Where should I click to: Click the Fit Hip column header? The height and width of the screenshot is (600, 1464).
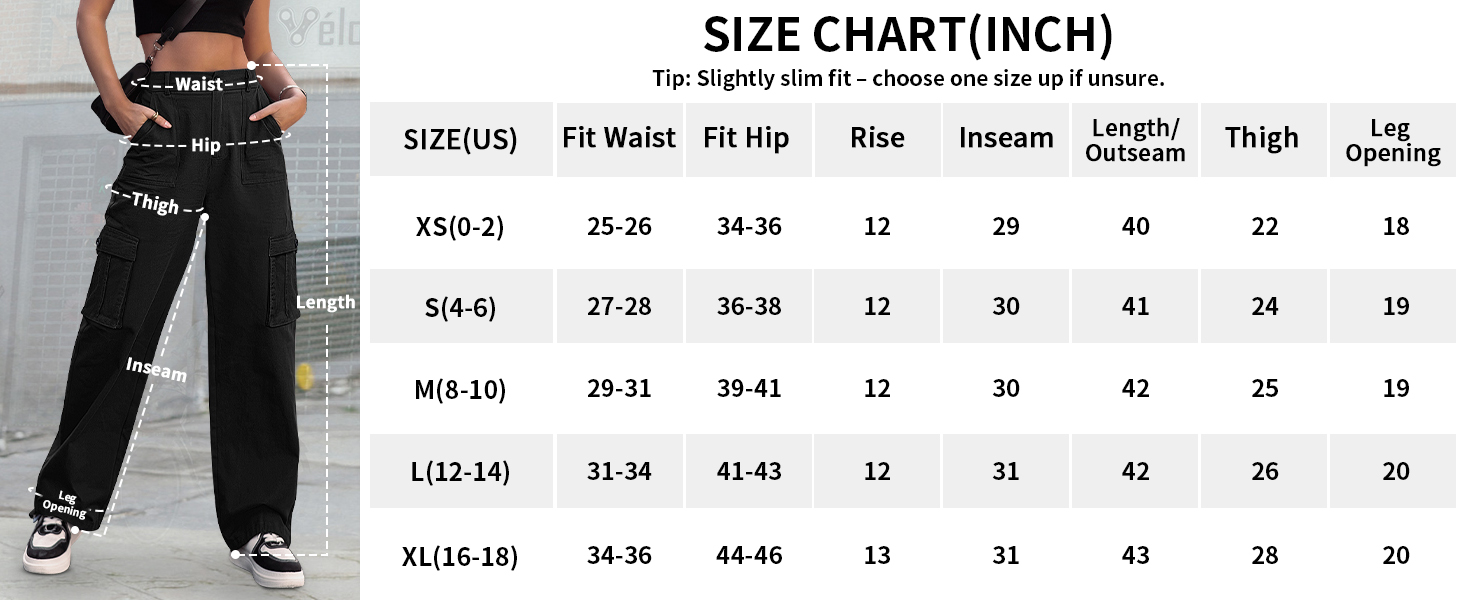coord(746,138)
